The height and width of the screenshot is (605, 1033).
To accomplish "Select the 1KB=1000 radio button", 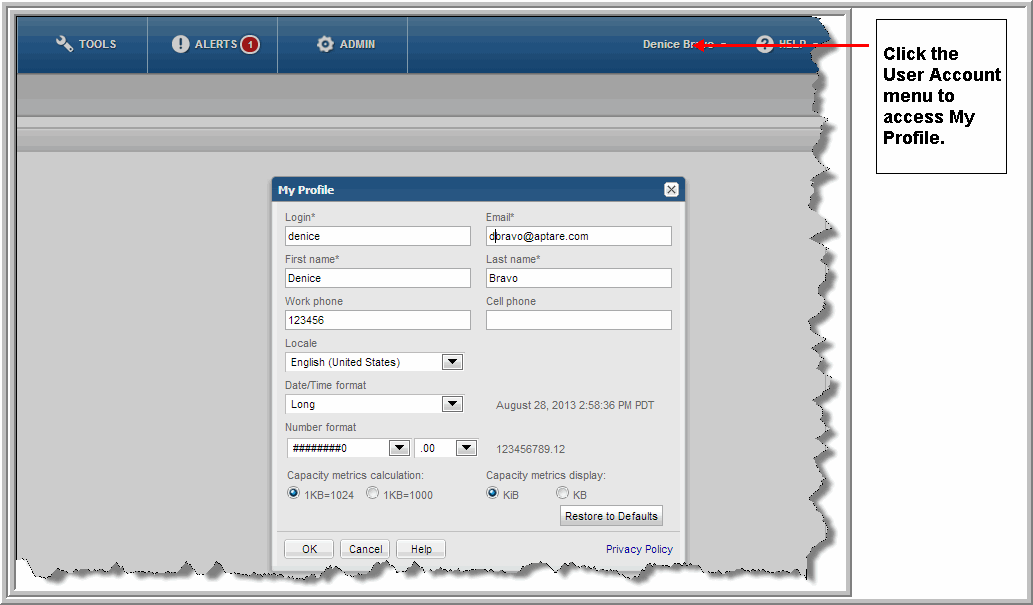I will click(x=372, y=493).
